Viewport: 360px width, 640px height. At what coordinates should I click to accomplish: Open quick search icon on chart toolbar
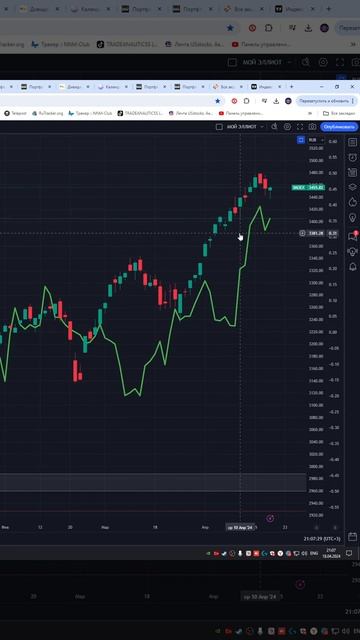click(274, 127)
